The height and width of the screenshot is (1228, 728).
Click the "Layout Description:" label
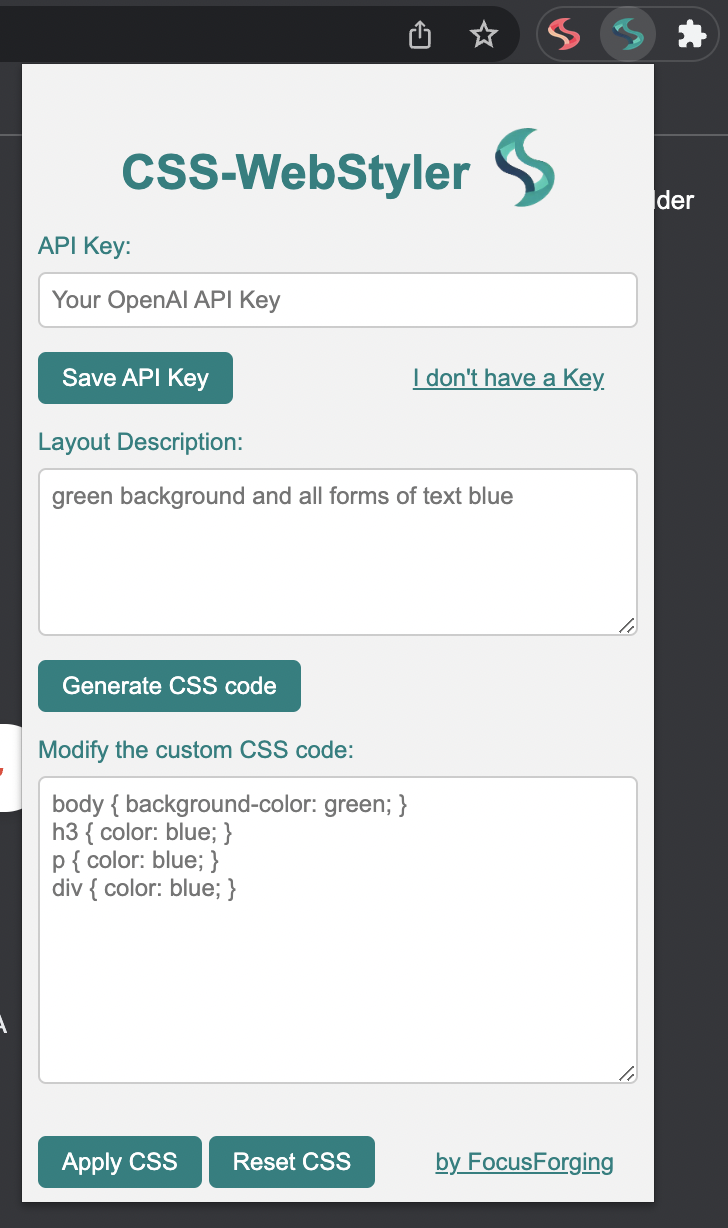tap(141, 442)
